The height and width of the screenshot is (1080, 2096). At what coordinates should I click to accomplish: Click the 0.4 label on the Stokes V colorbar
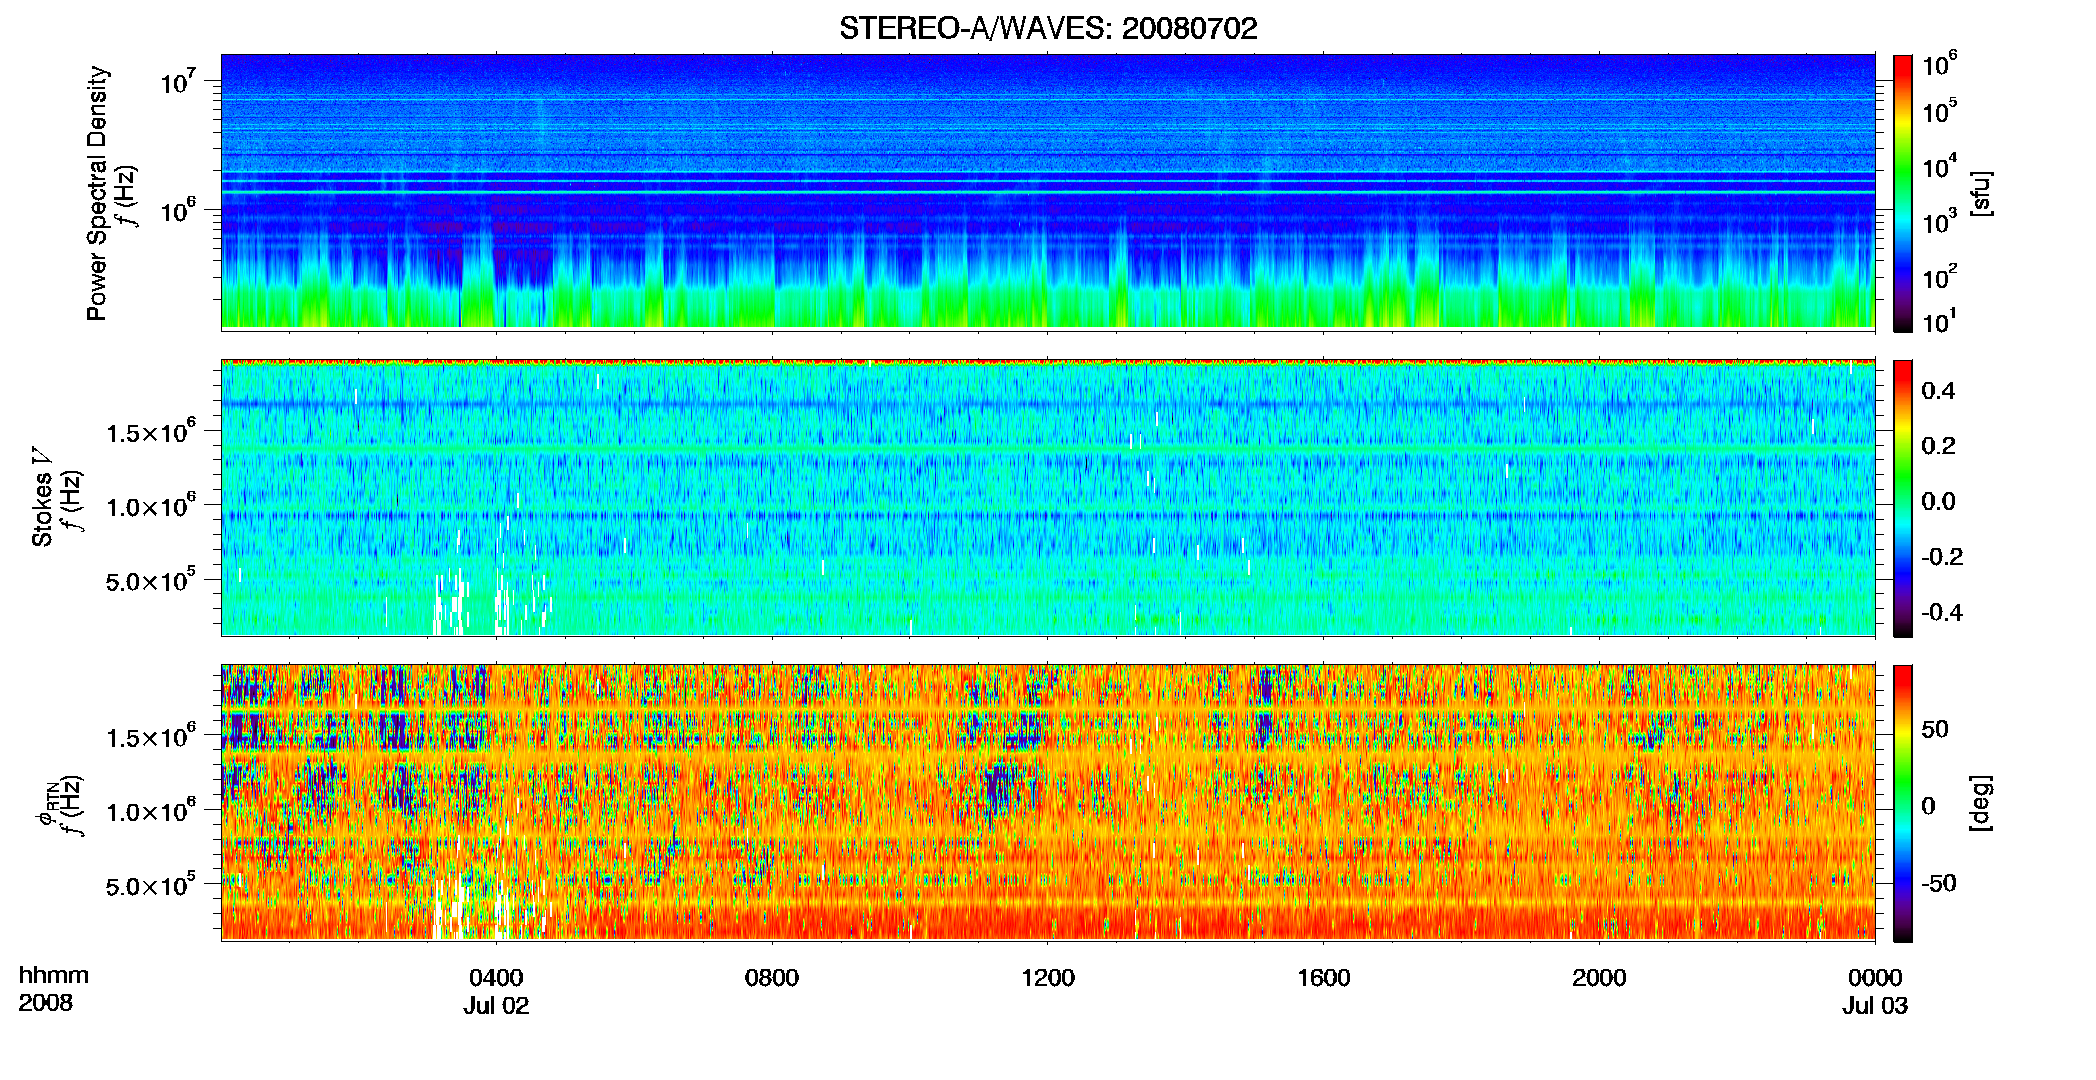1938,391
